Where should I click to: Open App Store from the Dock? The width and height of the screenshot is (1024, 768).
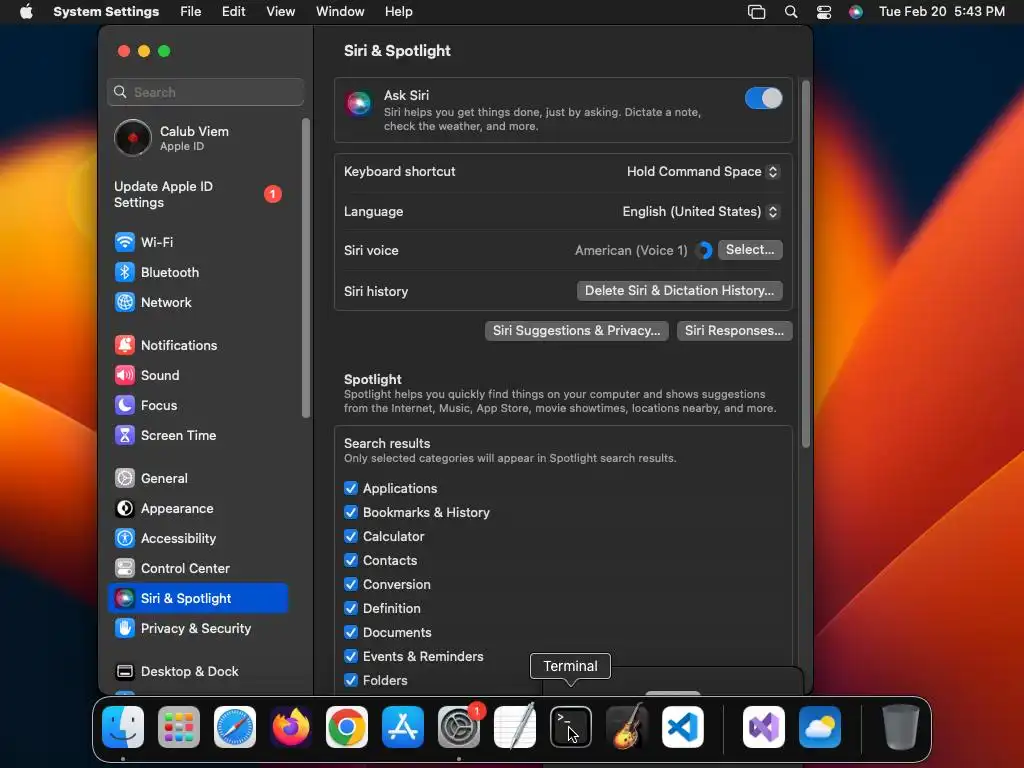coord(403,727)
